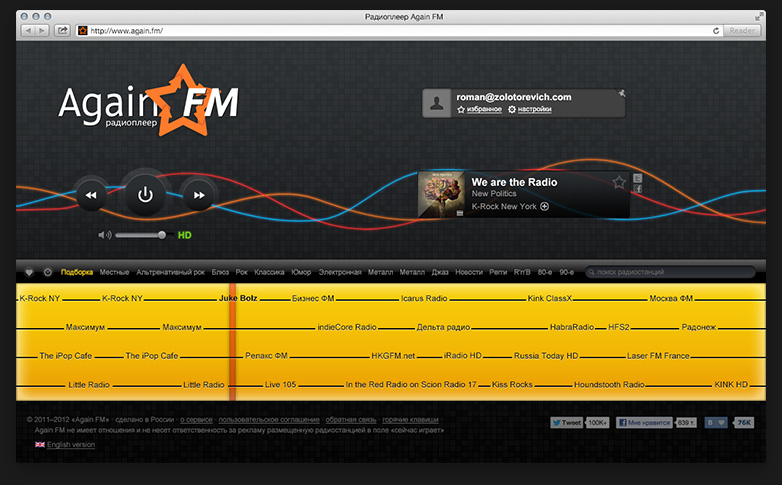The image size is (782, 485).
Task: Show favorites via heart icon in genre bar
Action: click(x=29, y=272)
